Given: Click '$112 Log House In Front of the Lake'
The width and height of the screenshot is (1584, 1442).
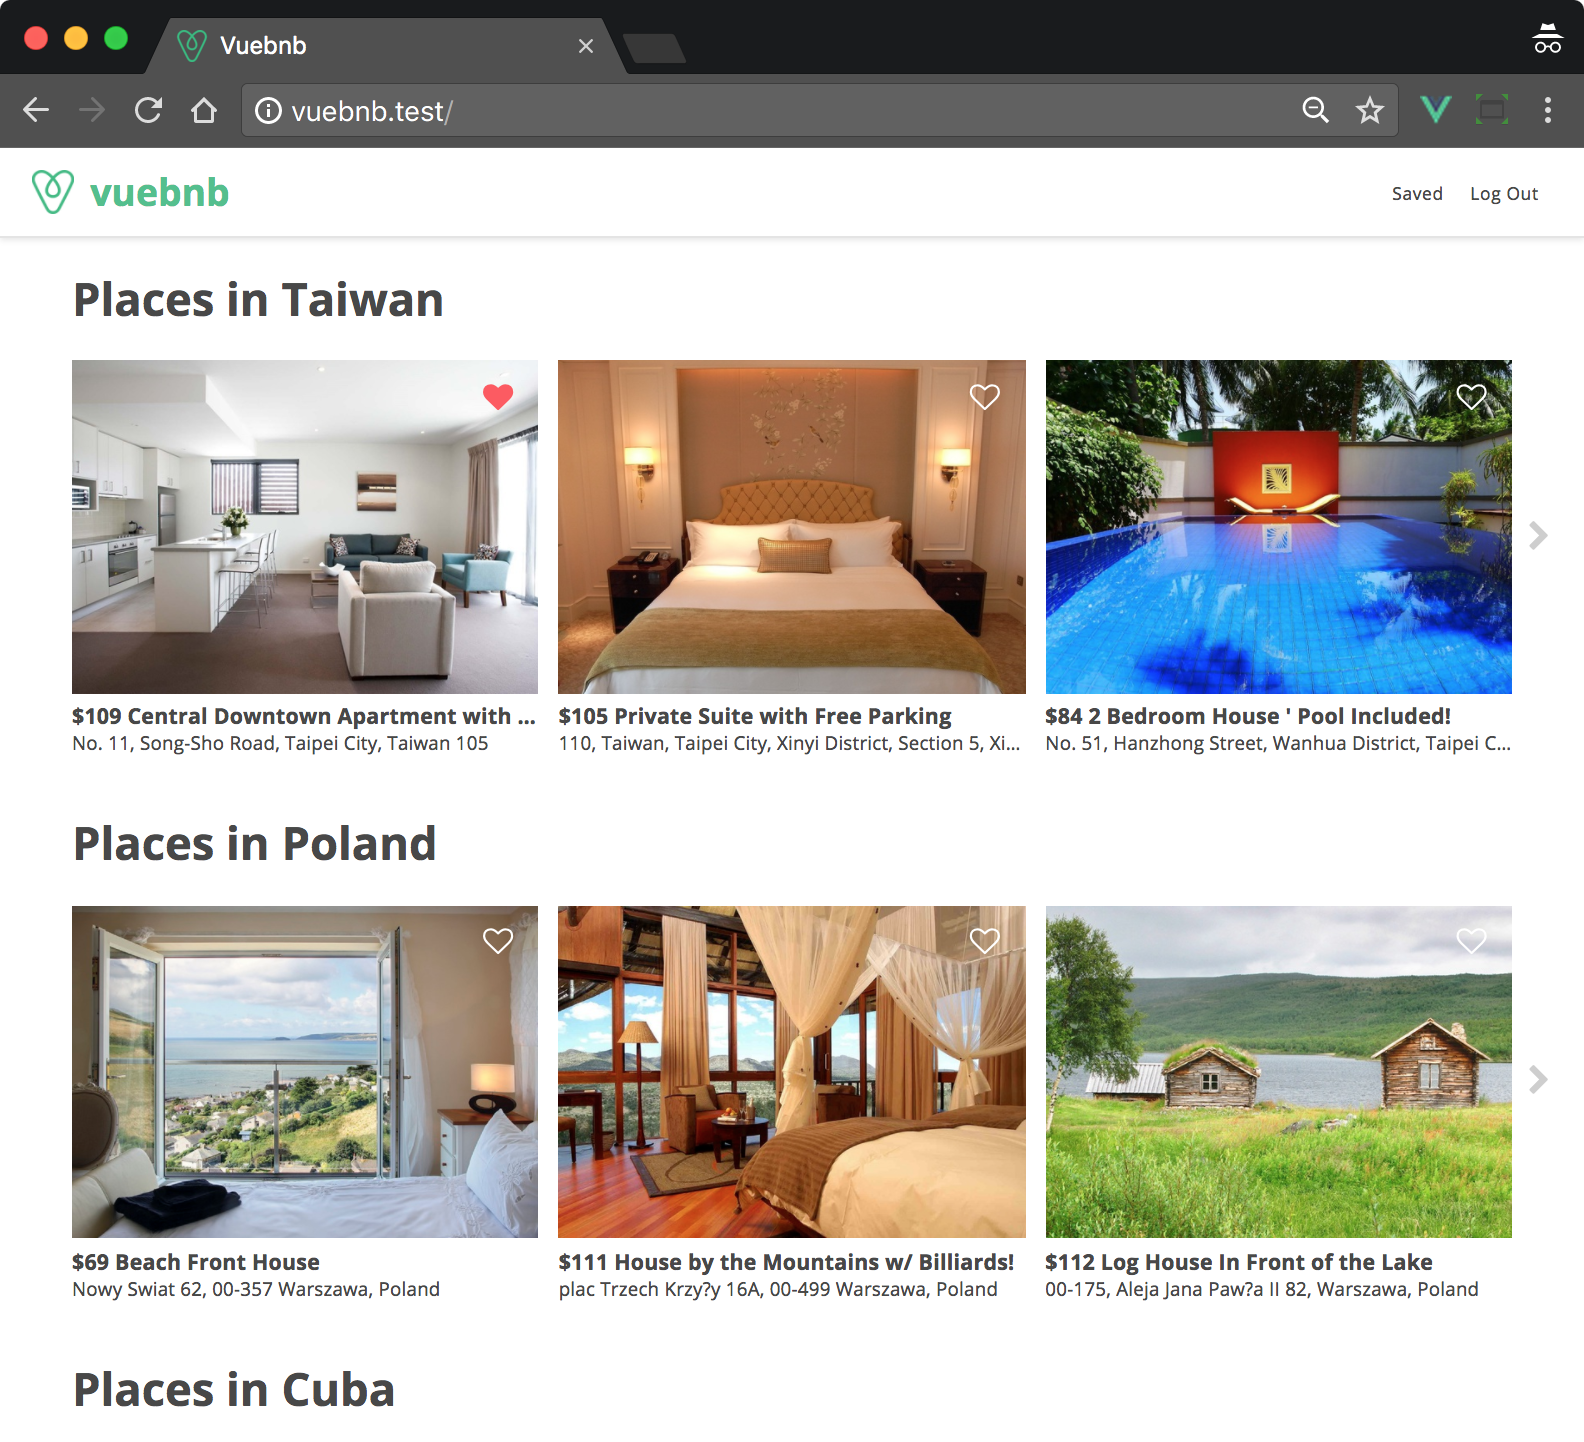Looking at the screenshot, I should (1239, 1262).
